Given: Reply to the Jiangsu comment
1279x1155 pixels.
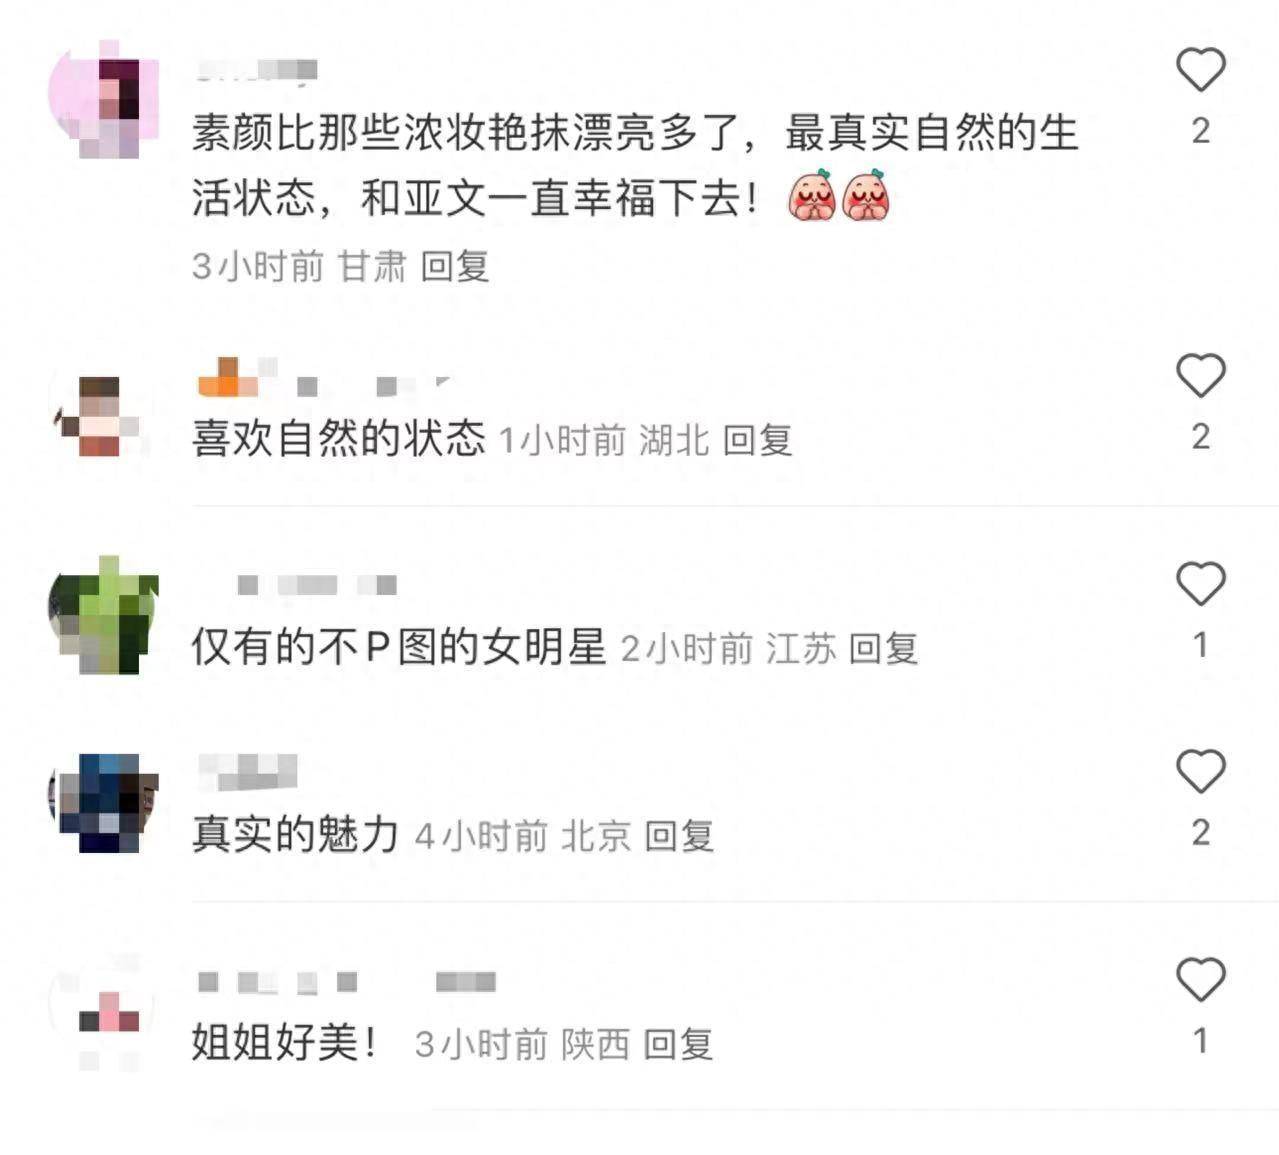Looking at the screenshot, I should point(883,649).
